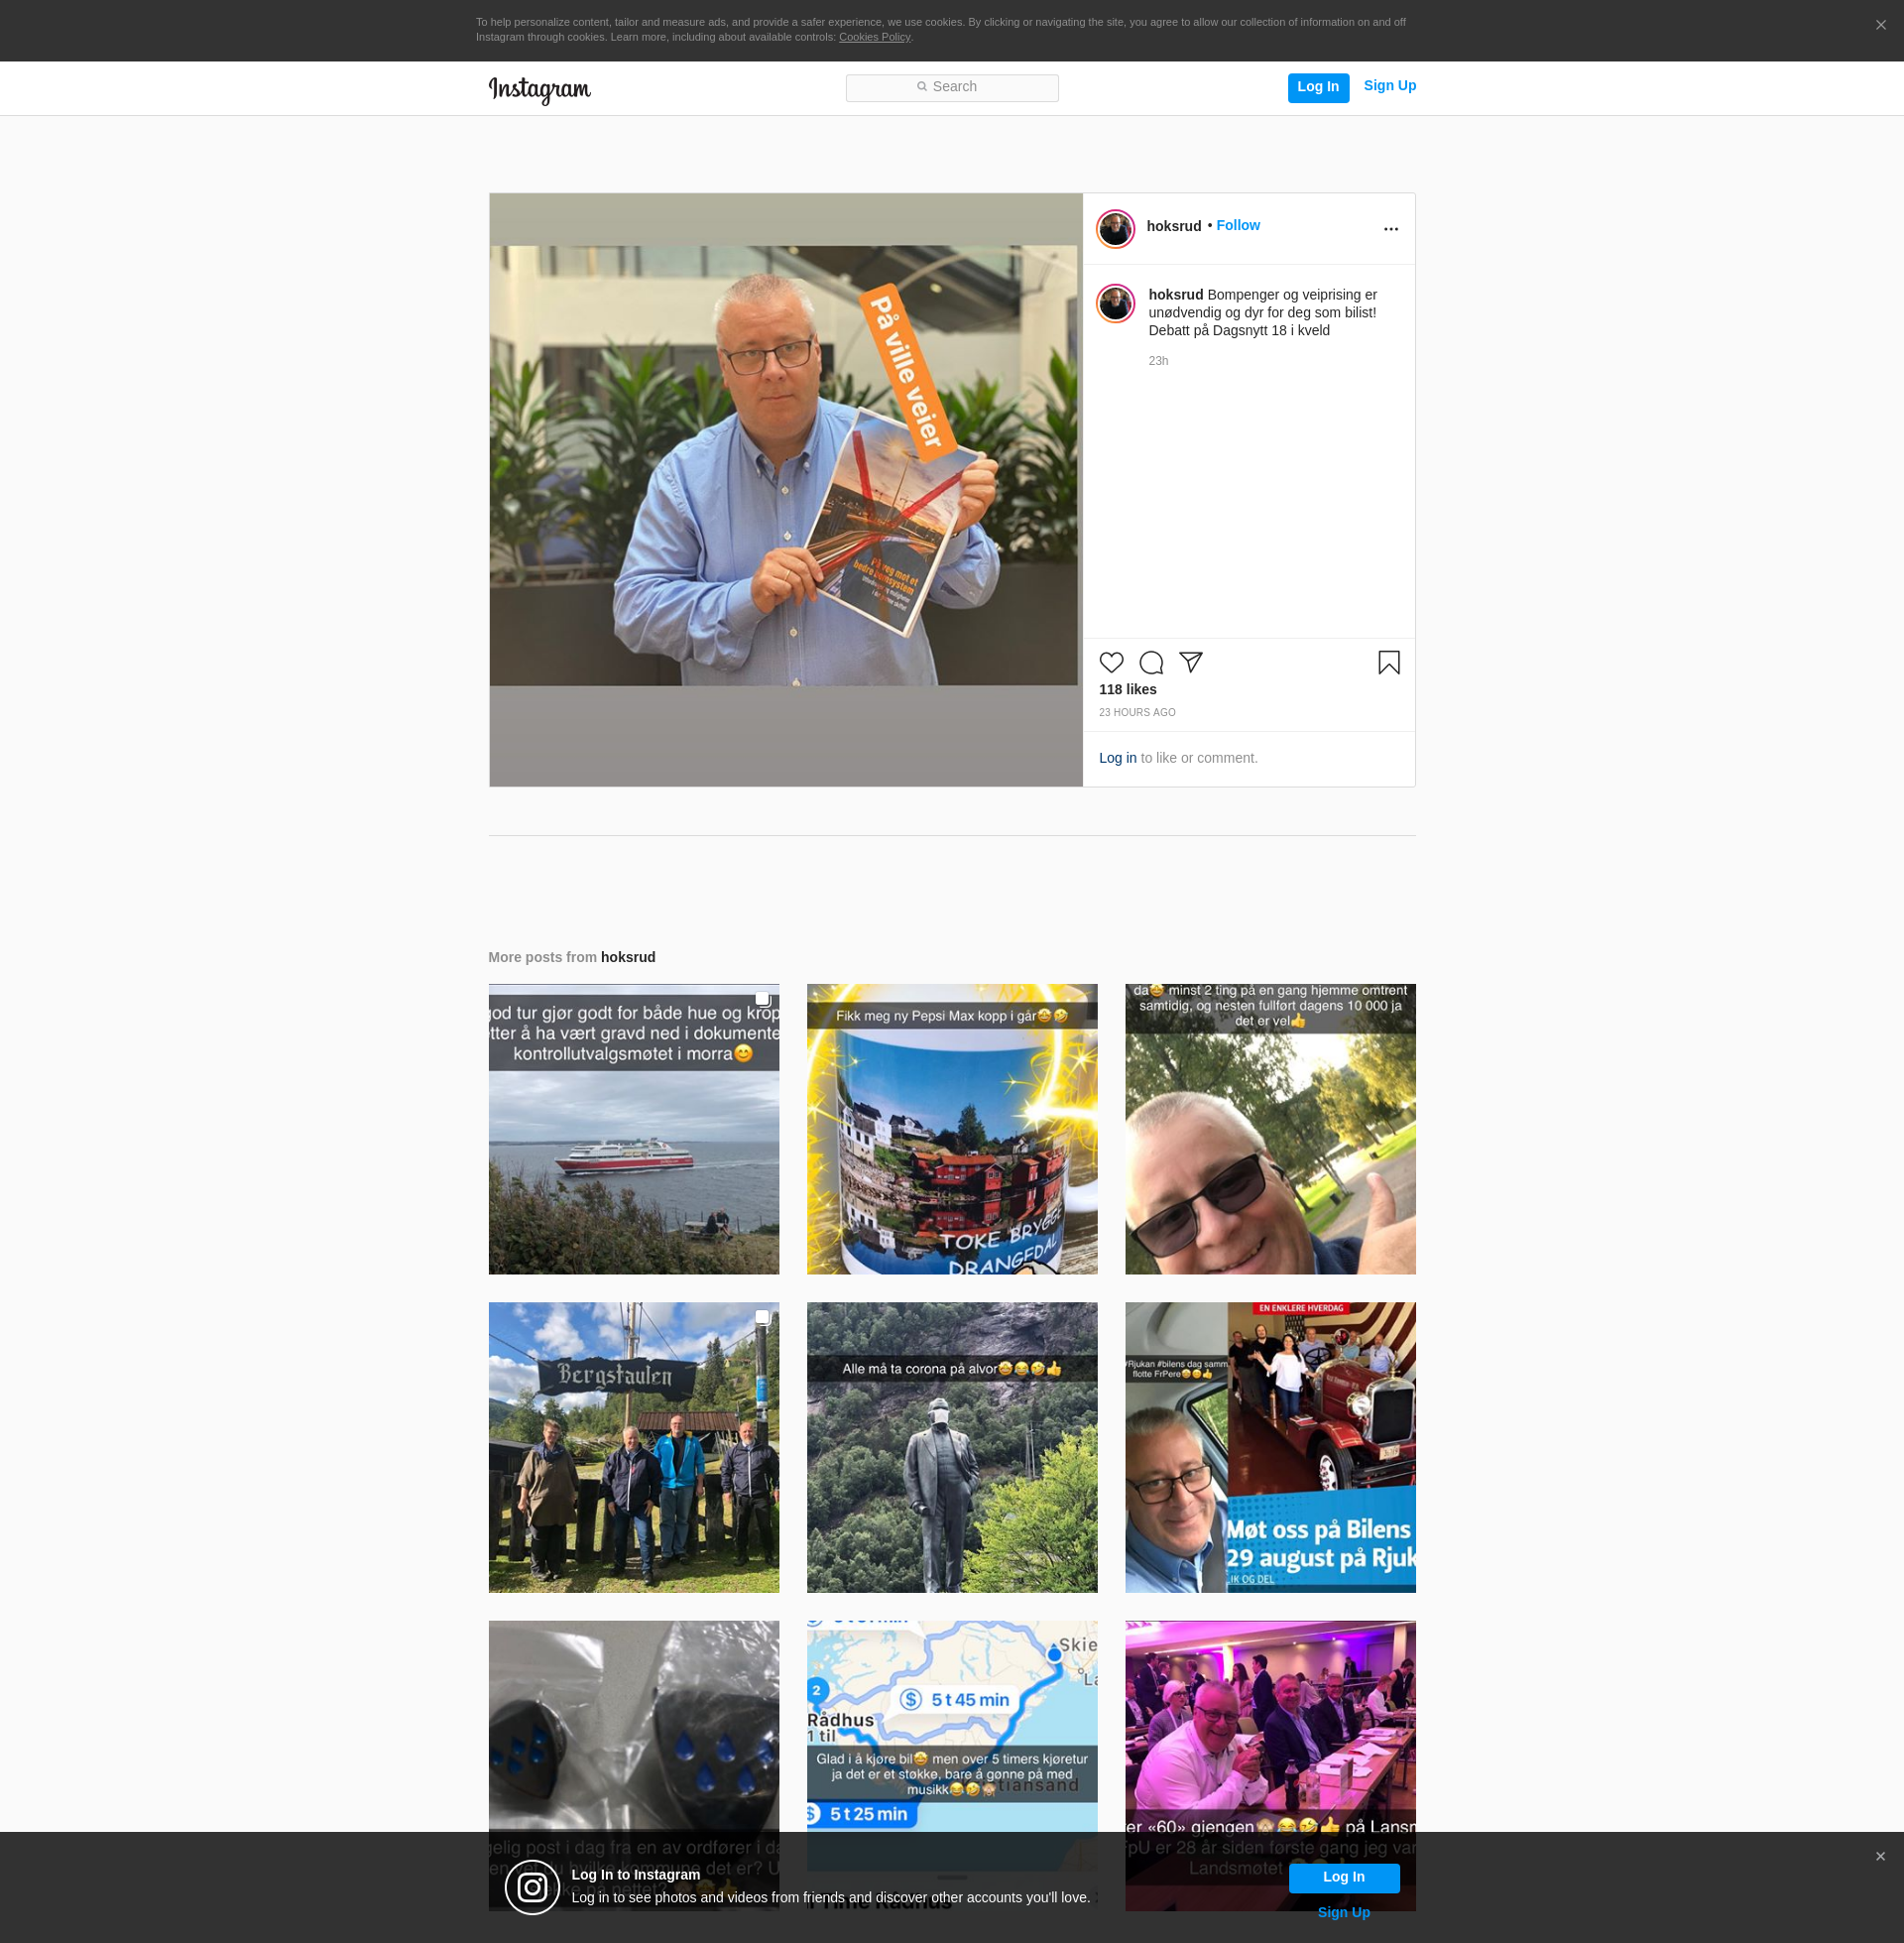1904x1943 pixels.
Task: Open three-dot more options menu
Action: coord(1390,229)
